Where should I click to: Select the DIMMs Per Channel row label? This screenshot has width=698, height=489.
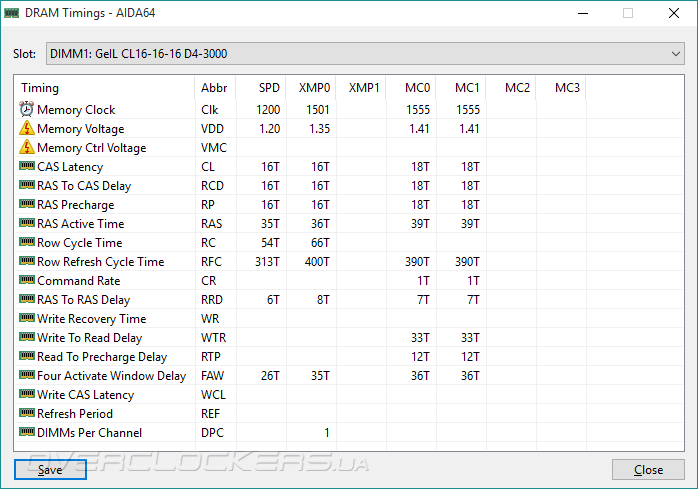(x=89, y=433)
